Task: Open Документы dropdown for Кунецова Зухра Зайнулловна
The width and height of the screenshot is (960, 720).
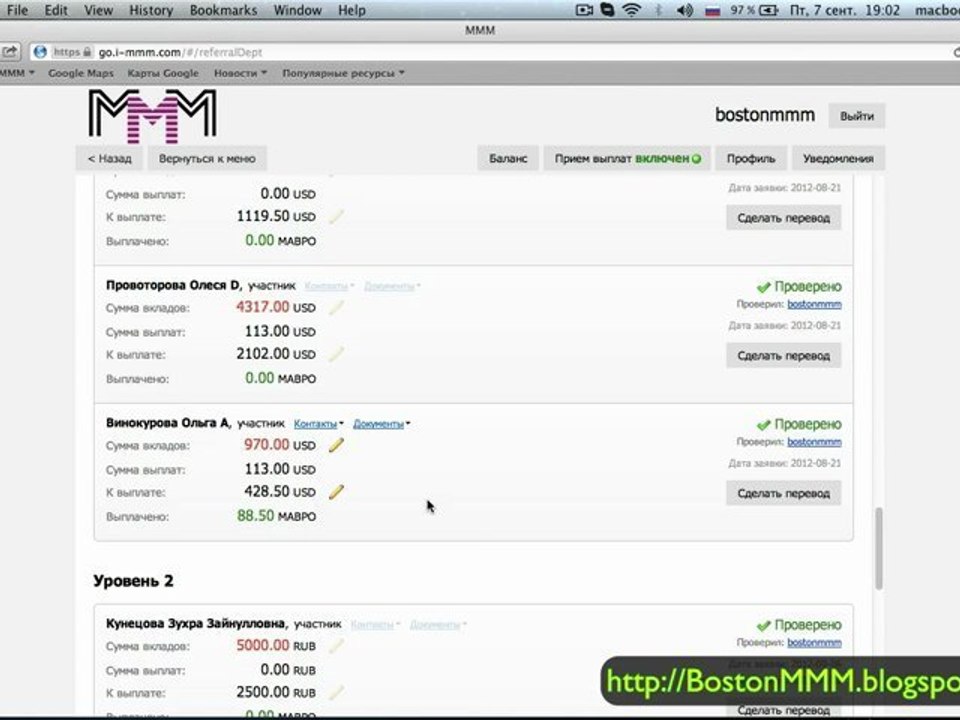Action: [x=438, y=624]
